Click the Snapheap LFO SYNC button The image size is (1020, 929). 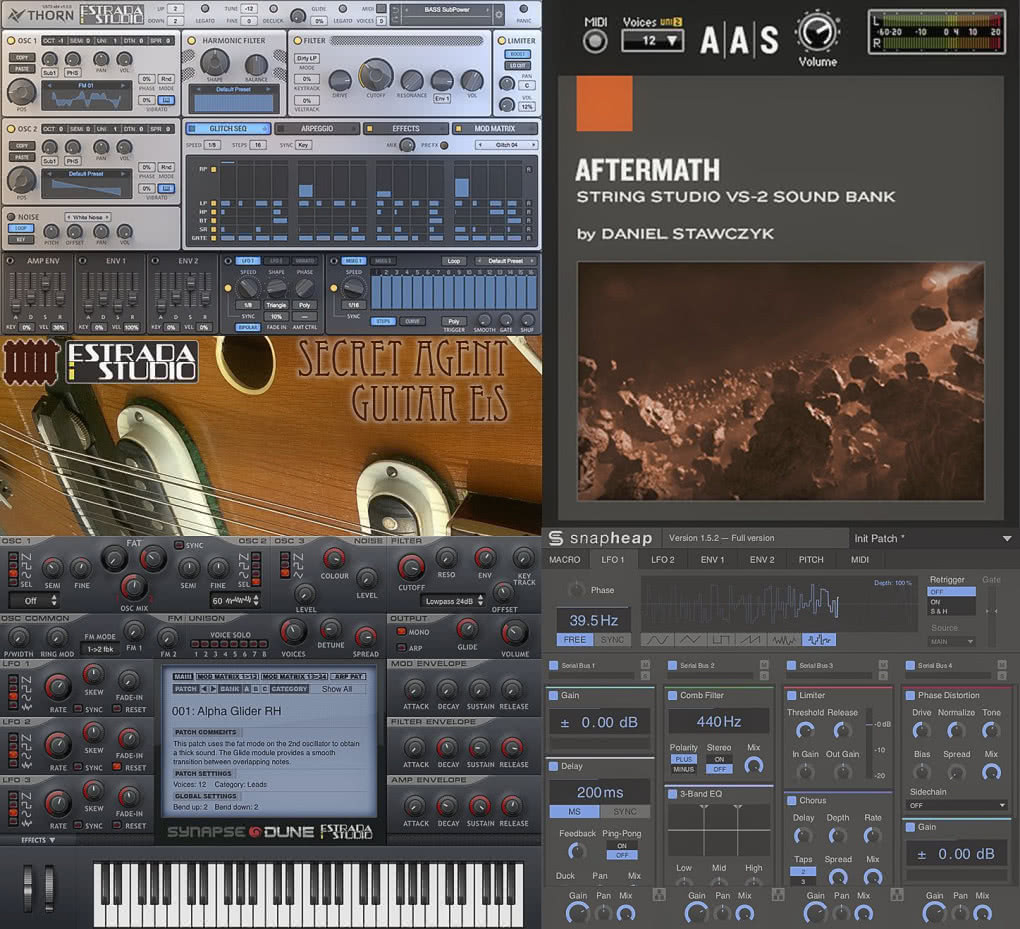click(x=612, y=640)
